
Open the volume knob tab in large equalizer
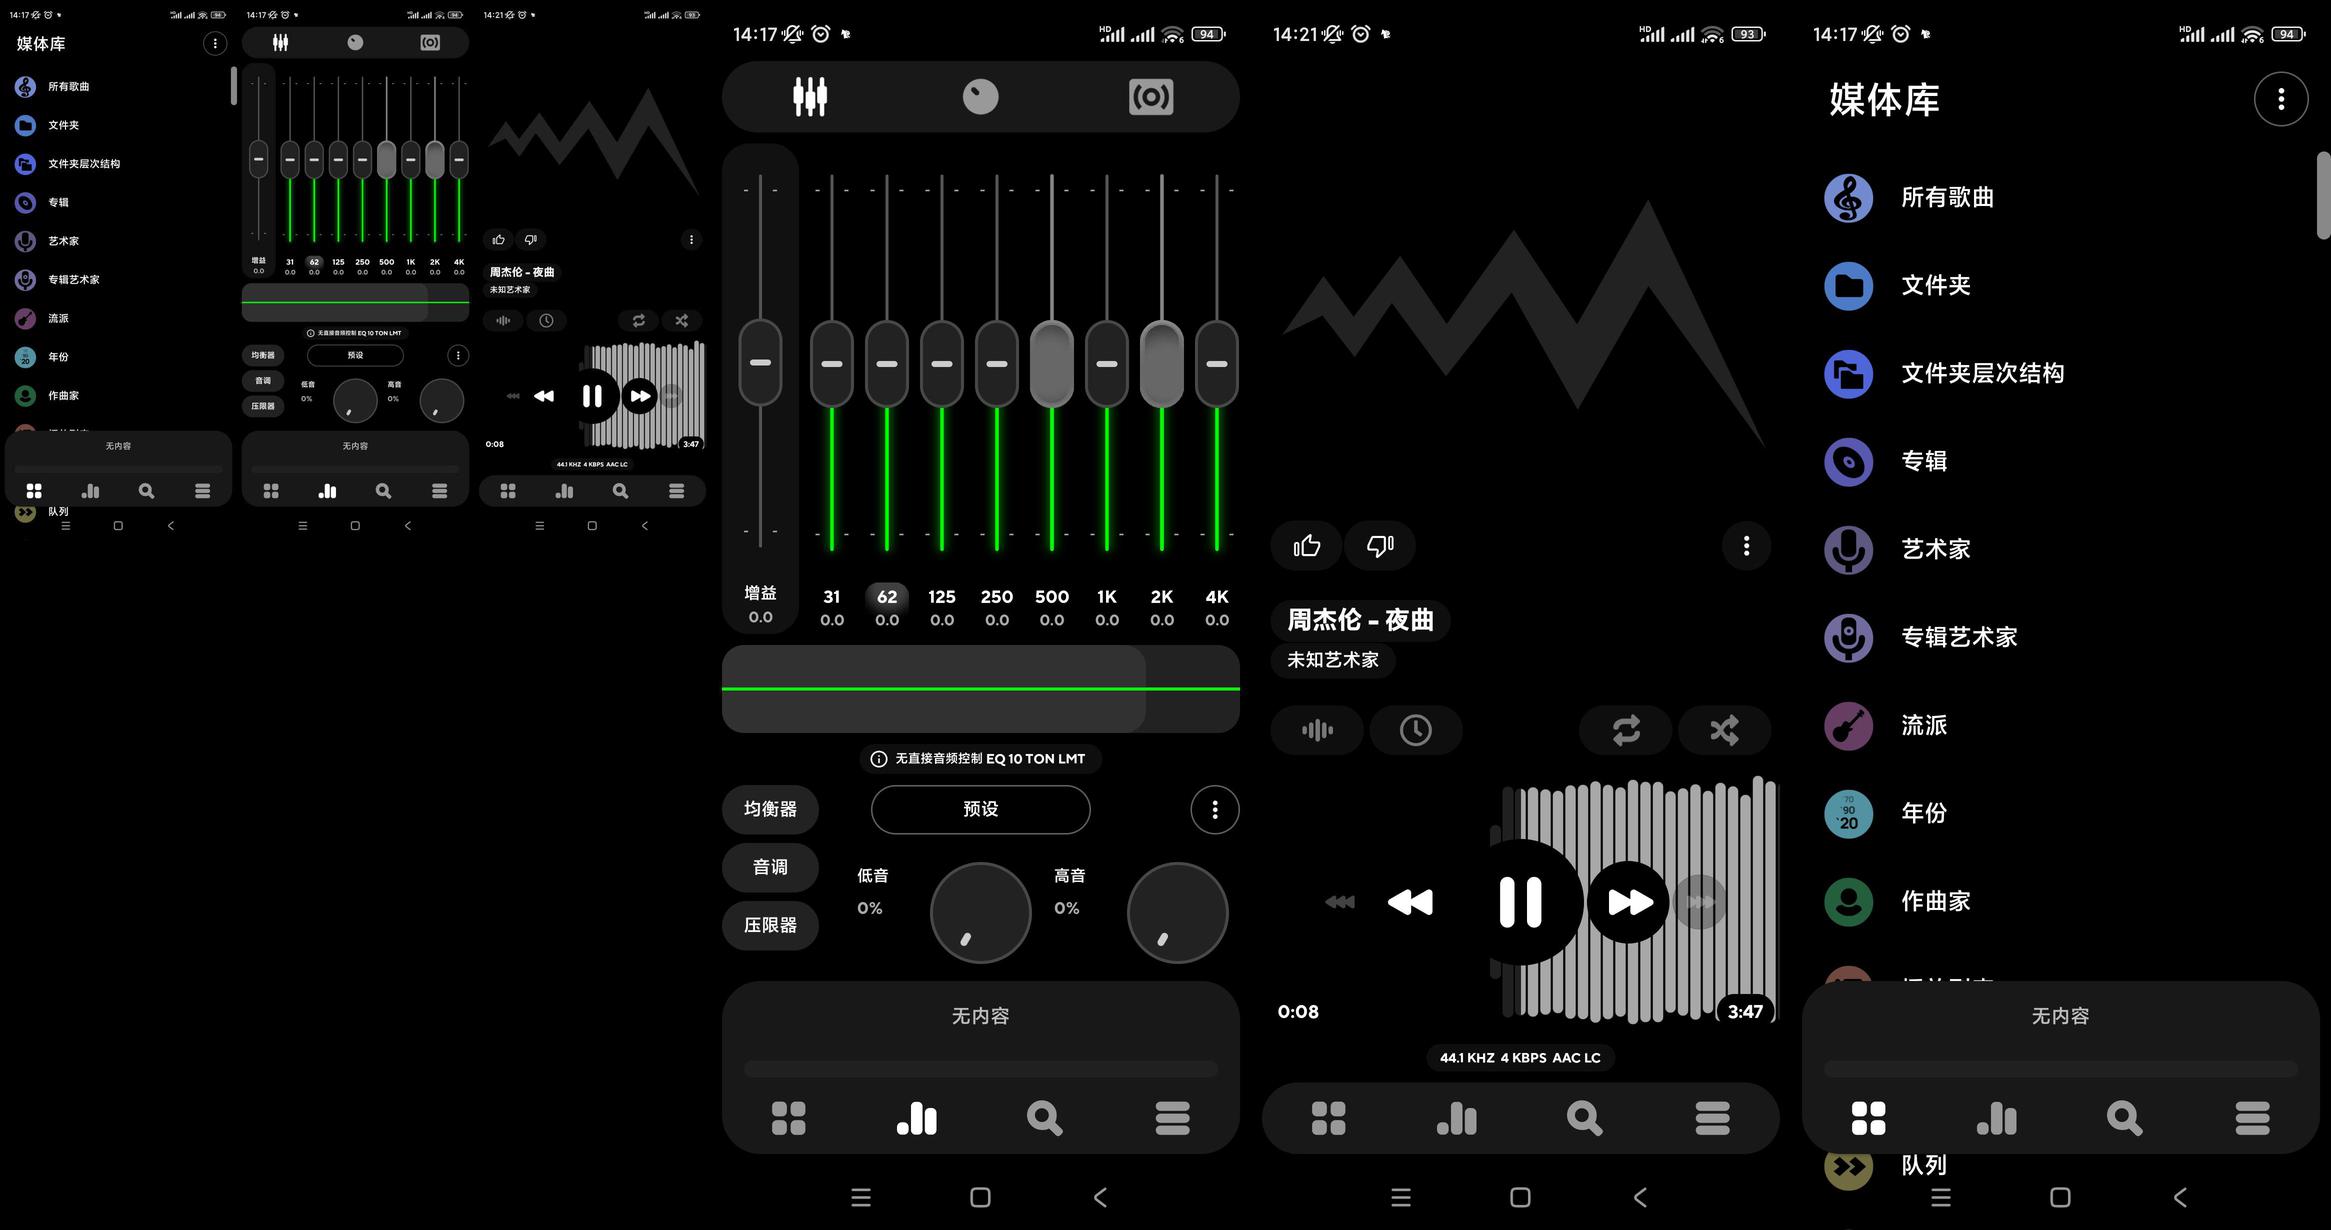pos(980,97)
